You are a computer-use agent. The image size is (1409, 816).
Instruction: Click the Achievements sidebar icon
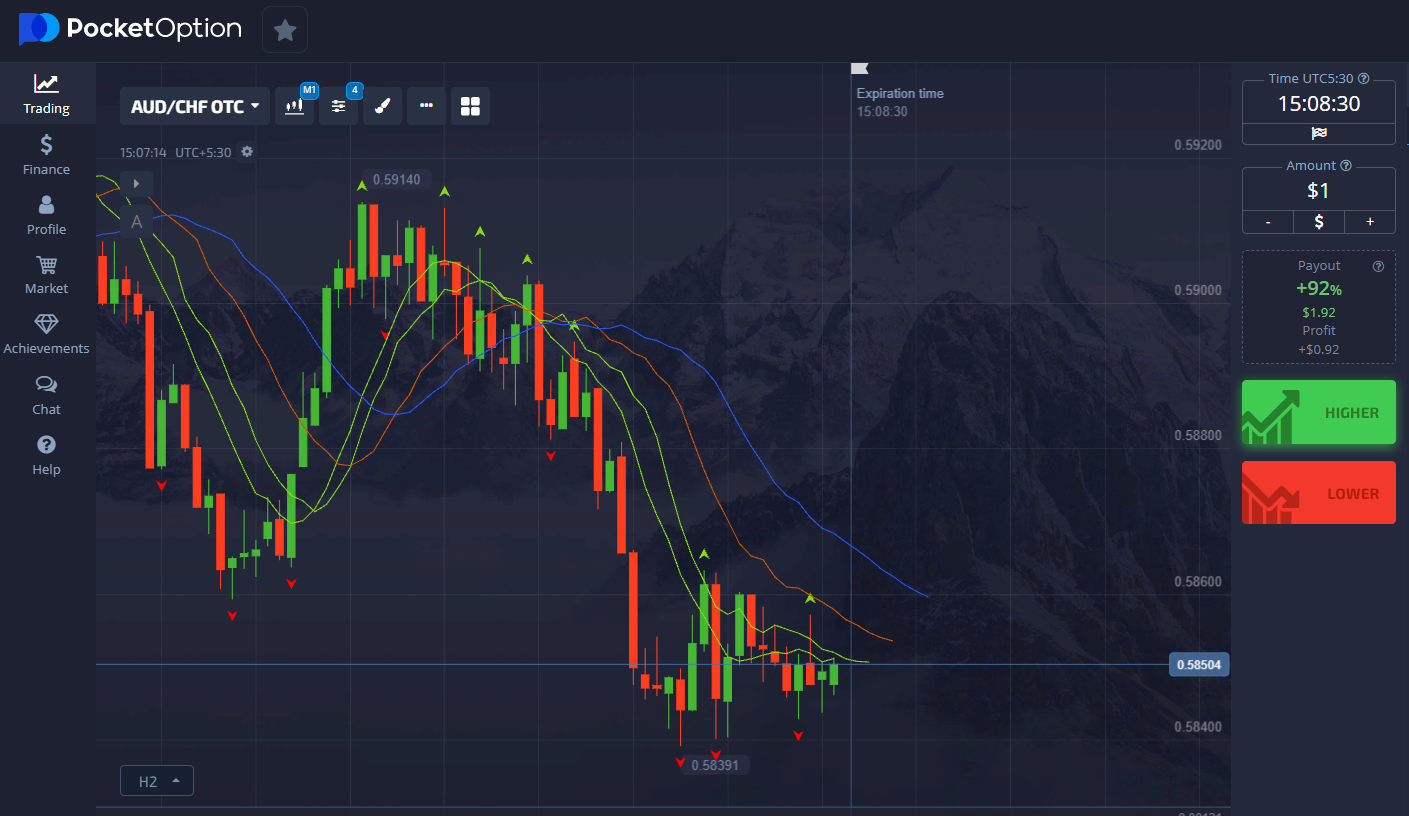coord(46,333)
